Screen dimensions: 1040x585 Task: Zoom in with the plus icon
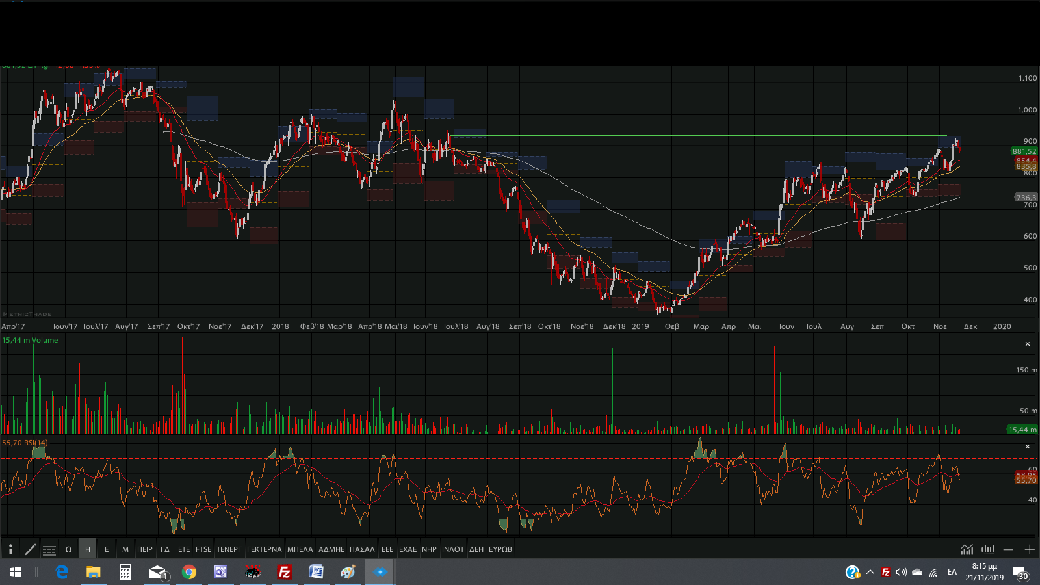click(x=1029, y=549)
